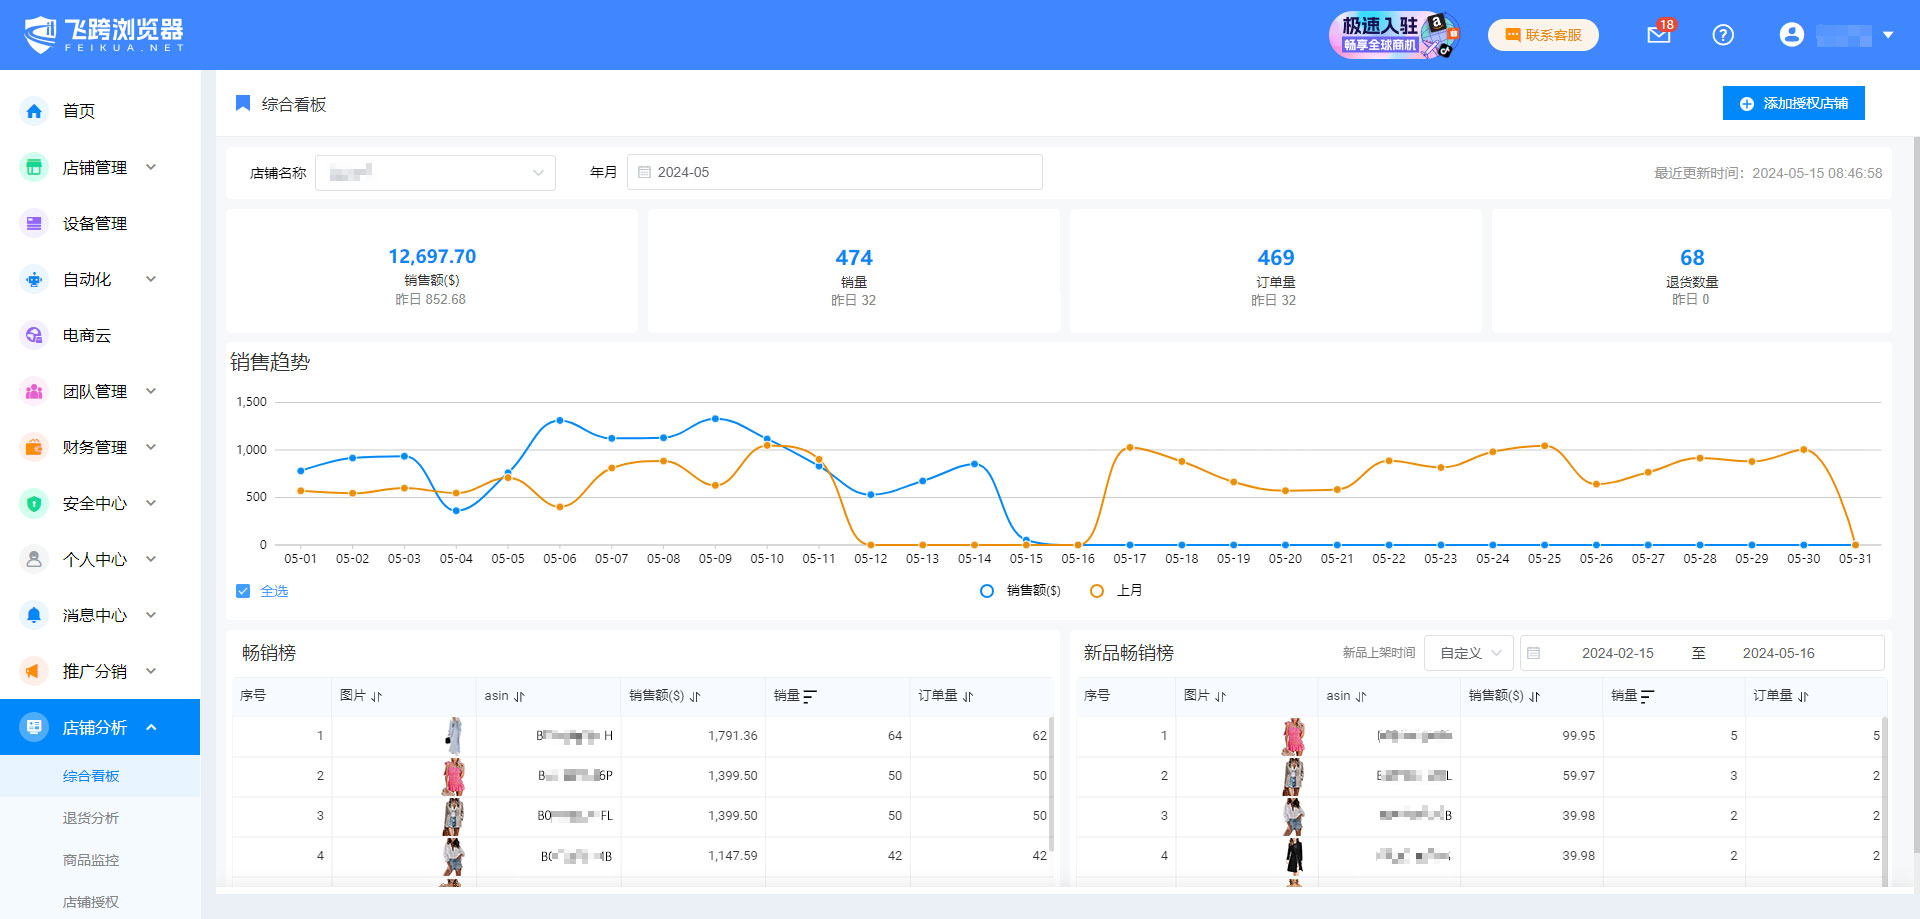This screenshot has width=1920, height=919.
Task: Click the home icon in sidebar
Action: point(34,111)
